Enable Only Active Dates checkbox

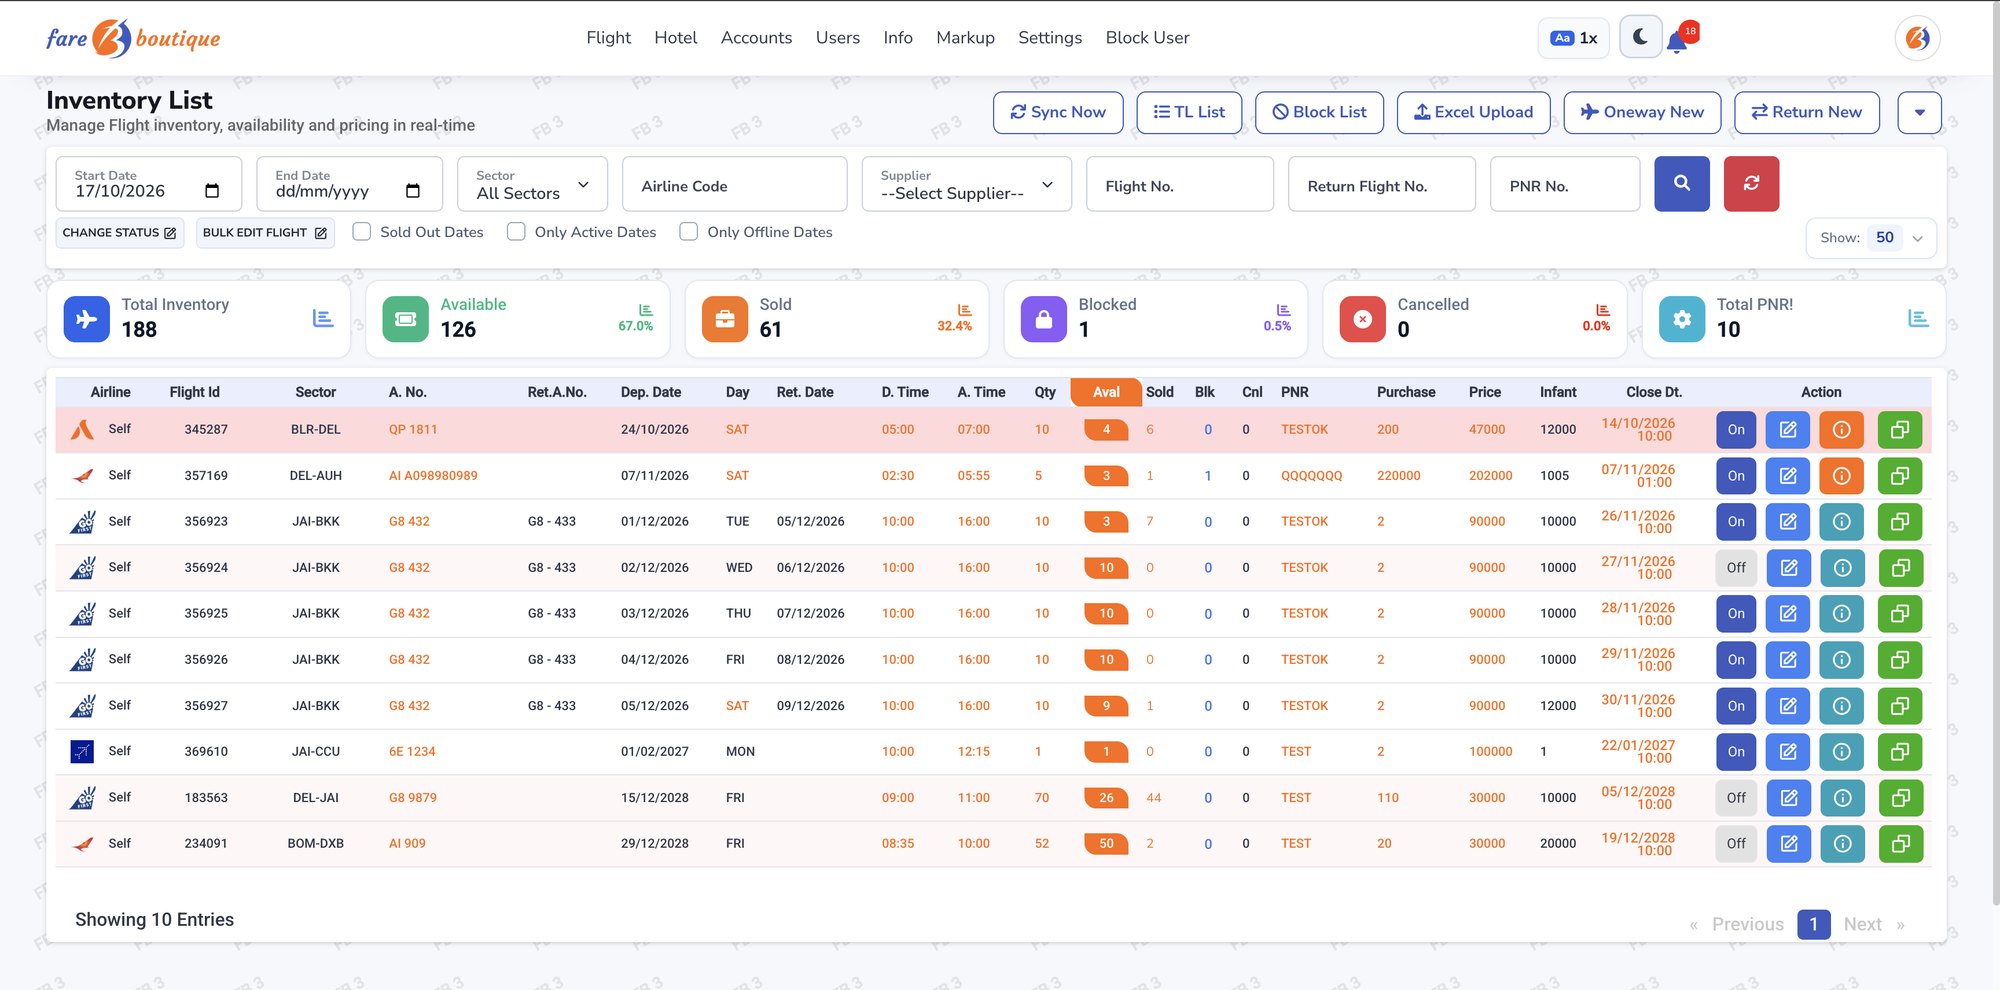(516, 232)
